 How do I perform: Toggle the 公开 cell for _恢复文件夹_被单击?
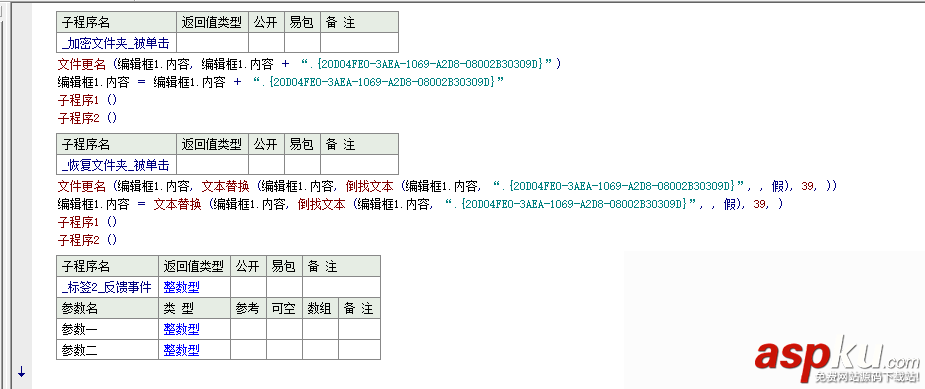coord(267,165)
